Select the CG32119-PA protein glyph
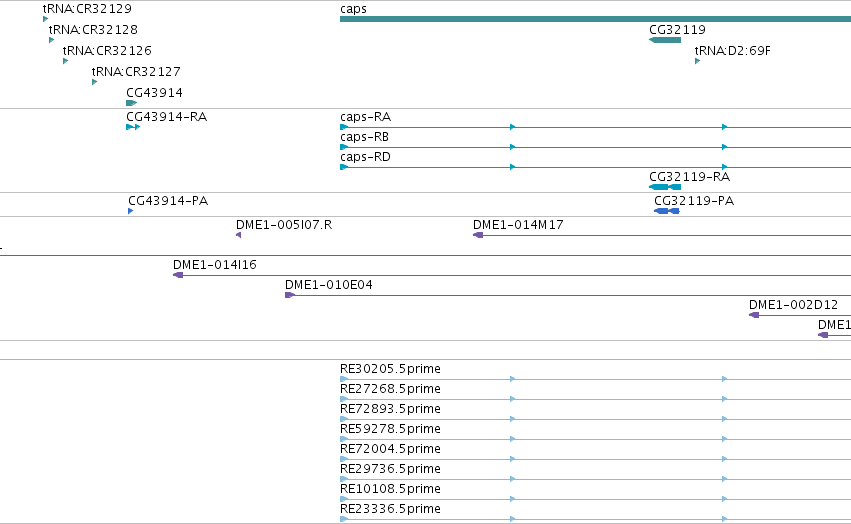The height and width of the screenshot is (524, 851). click(666, 211)
